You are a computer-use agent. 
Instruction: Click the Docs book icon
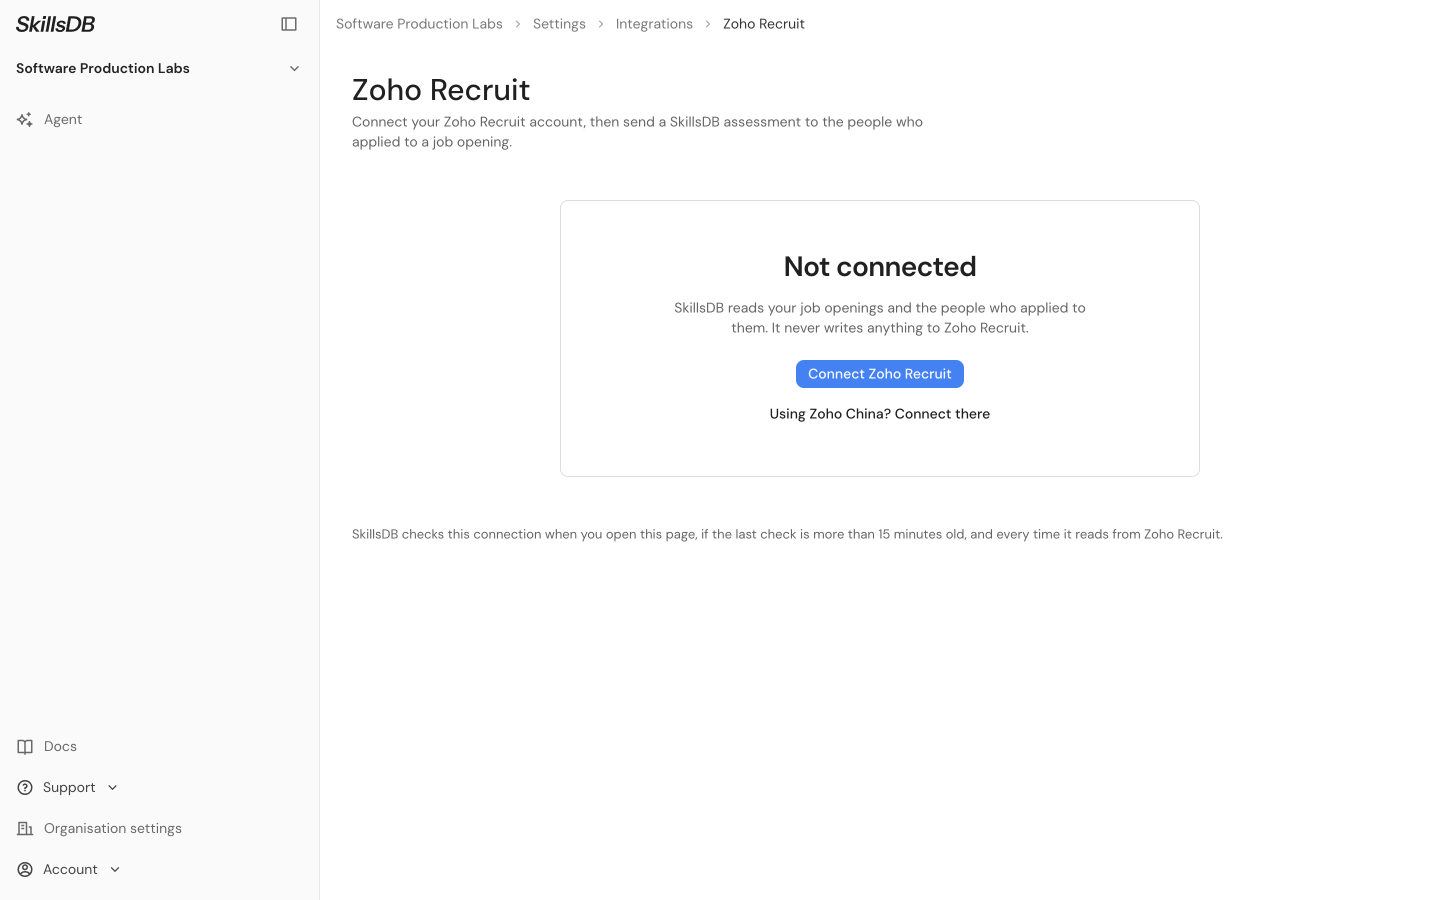[25, 747]
